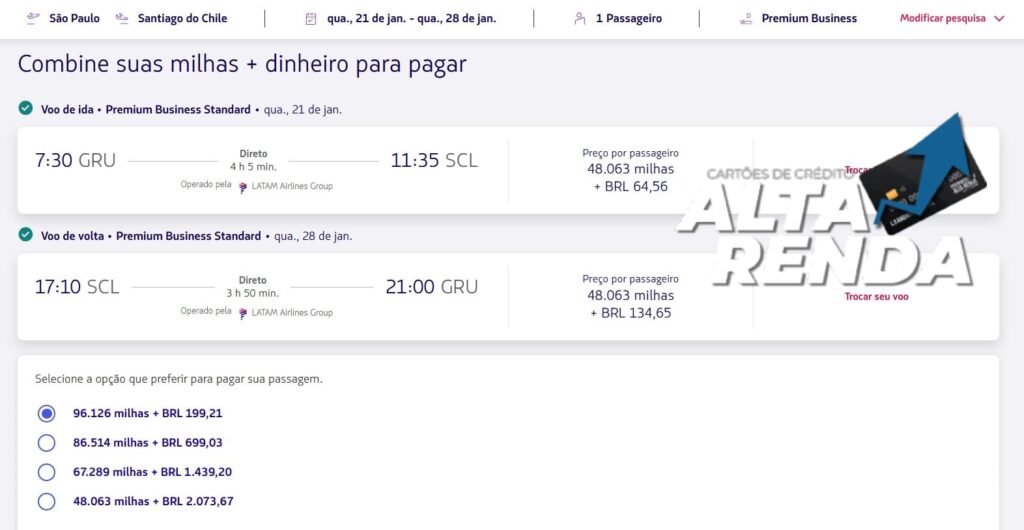
Task: Click the seat icon beside Premium Business
Action: [746, 18]
